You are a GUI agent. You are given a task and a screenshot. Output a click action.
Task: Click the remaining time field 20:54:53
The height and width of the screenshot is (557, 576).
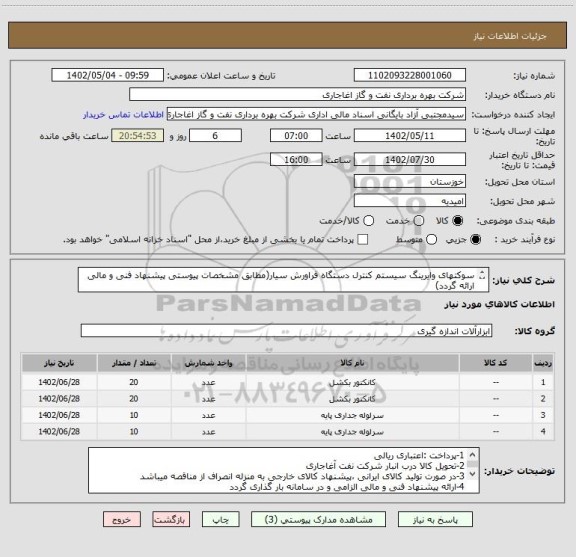pyautogui.click(x=138, y=136)
